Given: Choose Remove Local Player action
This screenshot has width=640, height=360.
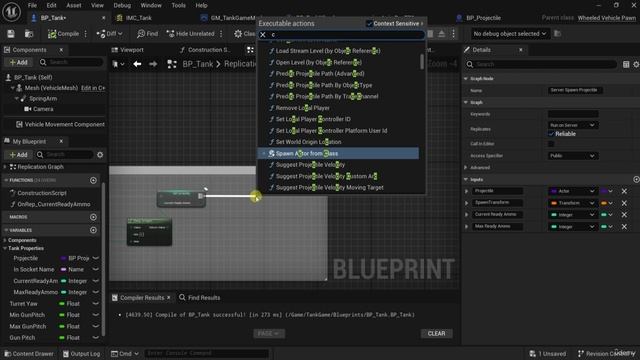Looking at the screenshot, I should coord(302,108).
